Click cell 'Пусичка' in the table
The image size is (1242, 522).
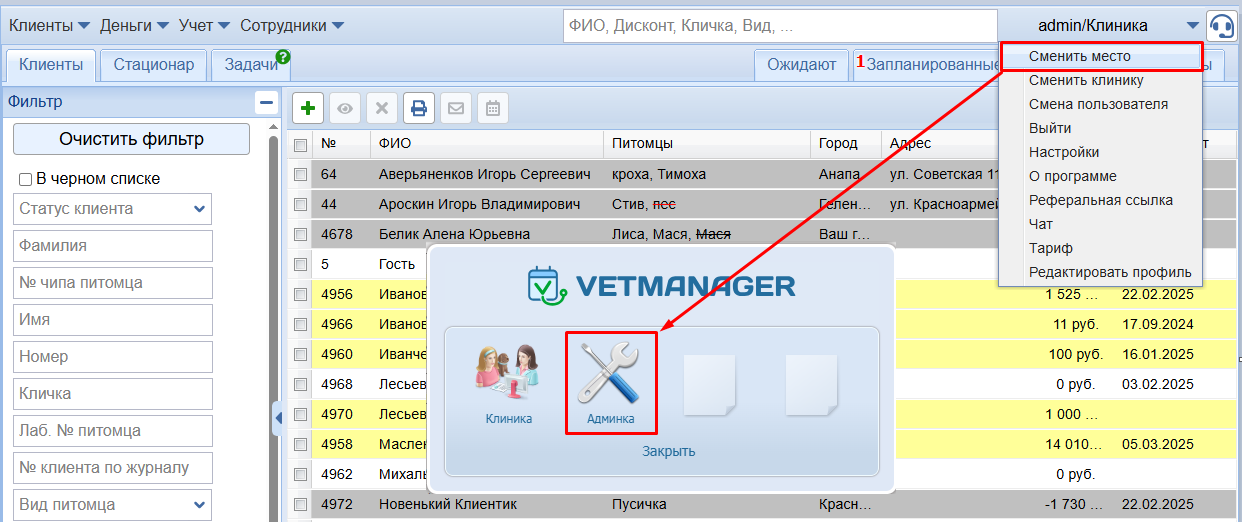tap(639, 504)
